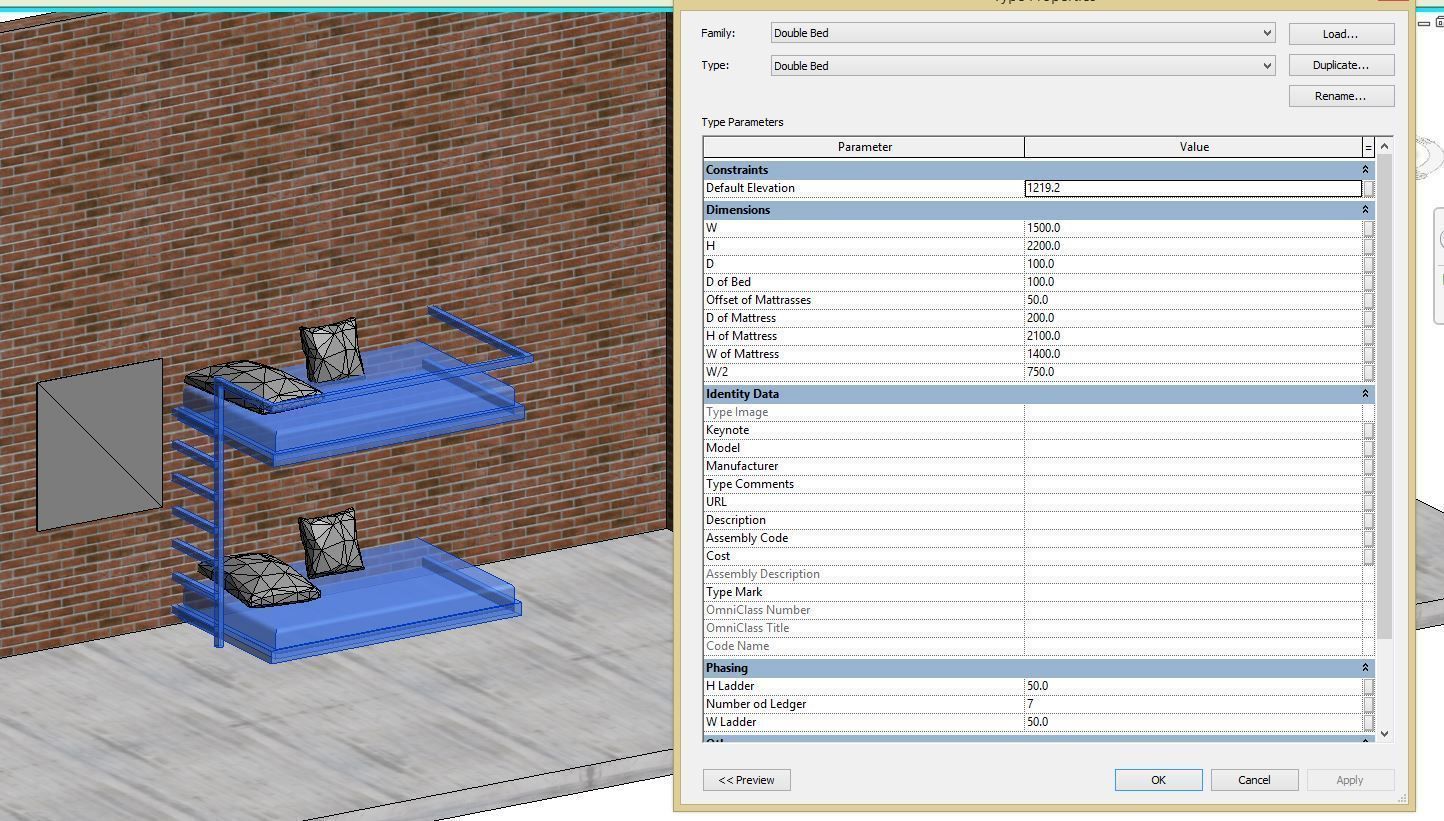Click the Rename button
This screenshot has height=821, width=1444.
pos(1340,96)
